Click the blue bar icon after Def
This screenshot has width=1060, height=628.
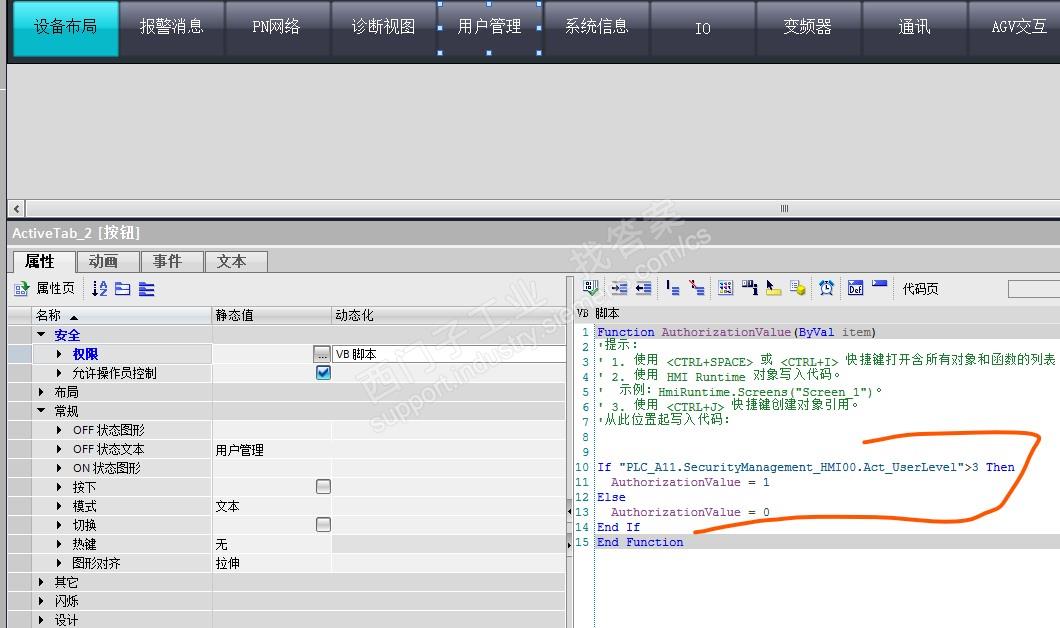[880, 284]
